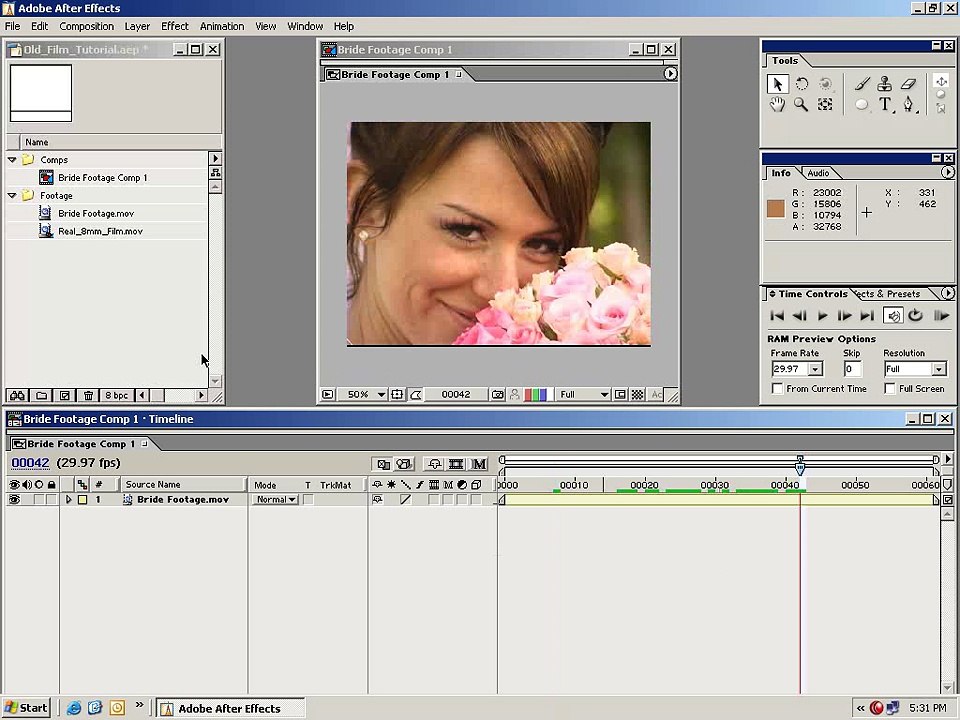Screen dimensions: 960x720
Task: Enable the Full Screen checkbox
Action: click(890, 389)
